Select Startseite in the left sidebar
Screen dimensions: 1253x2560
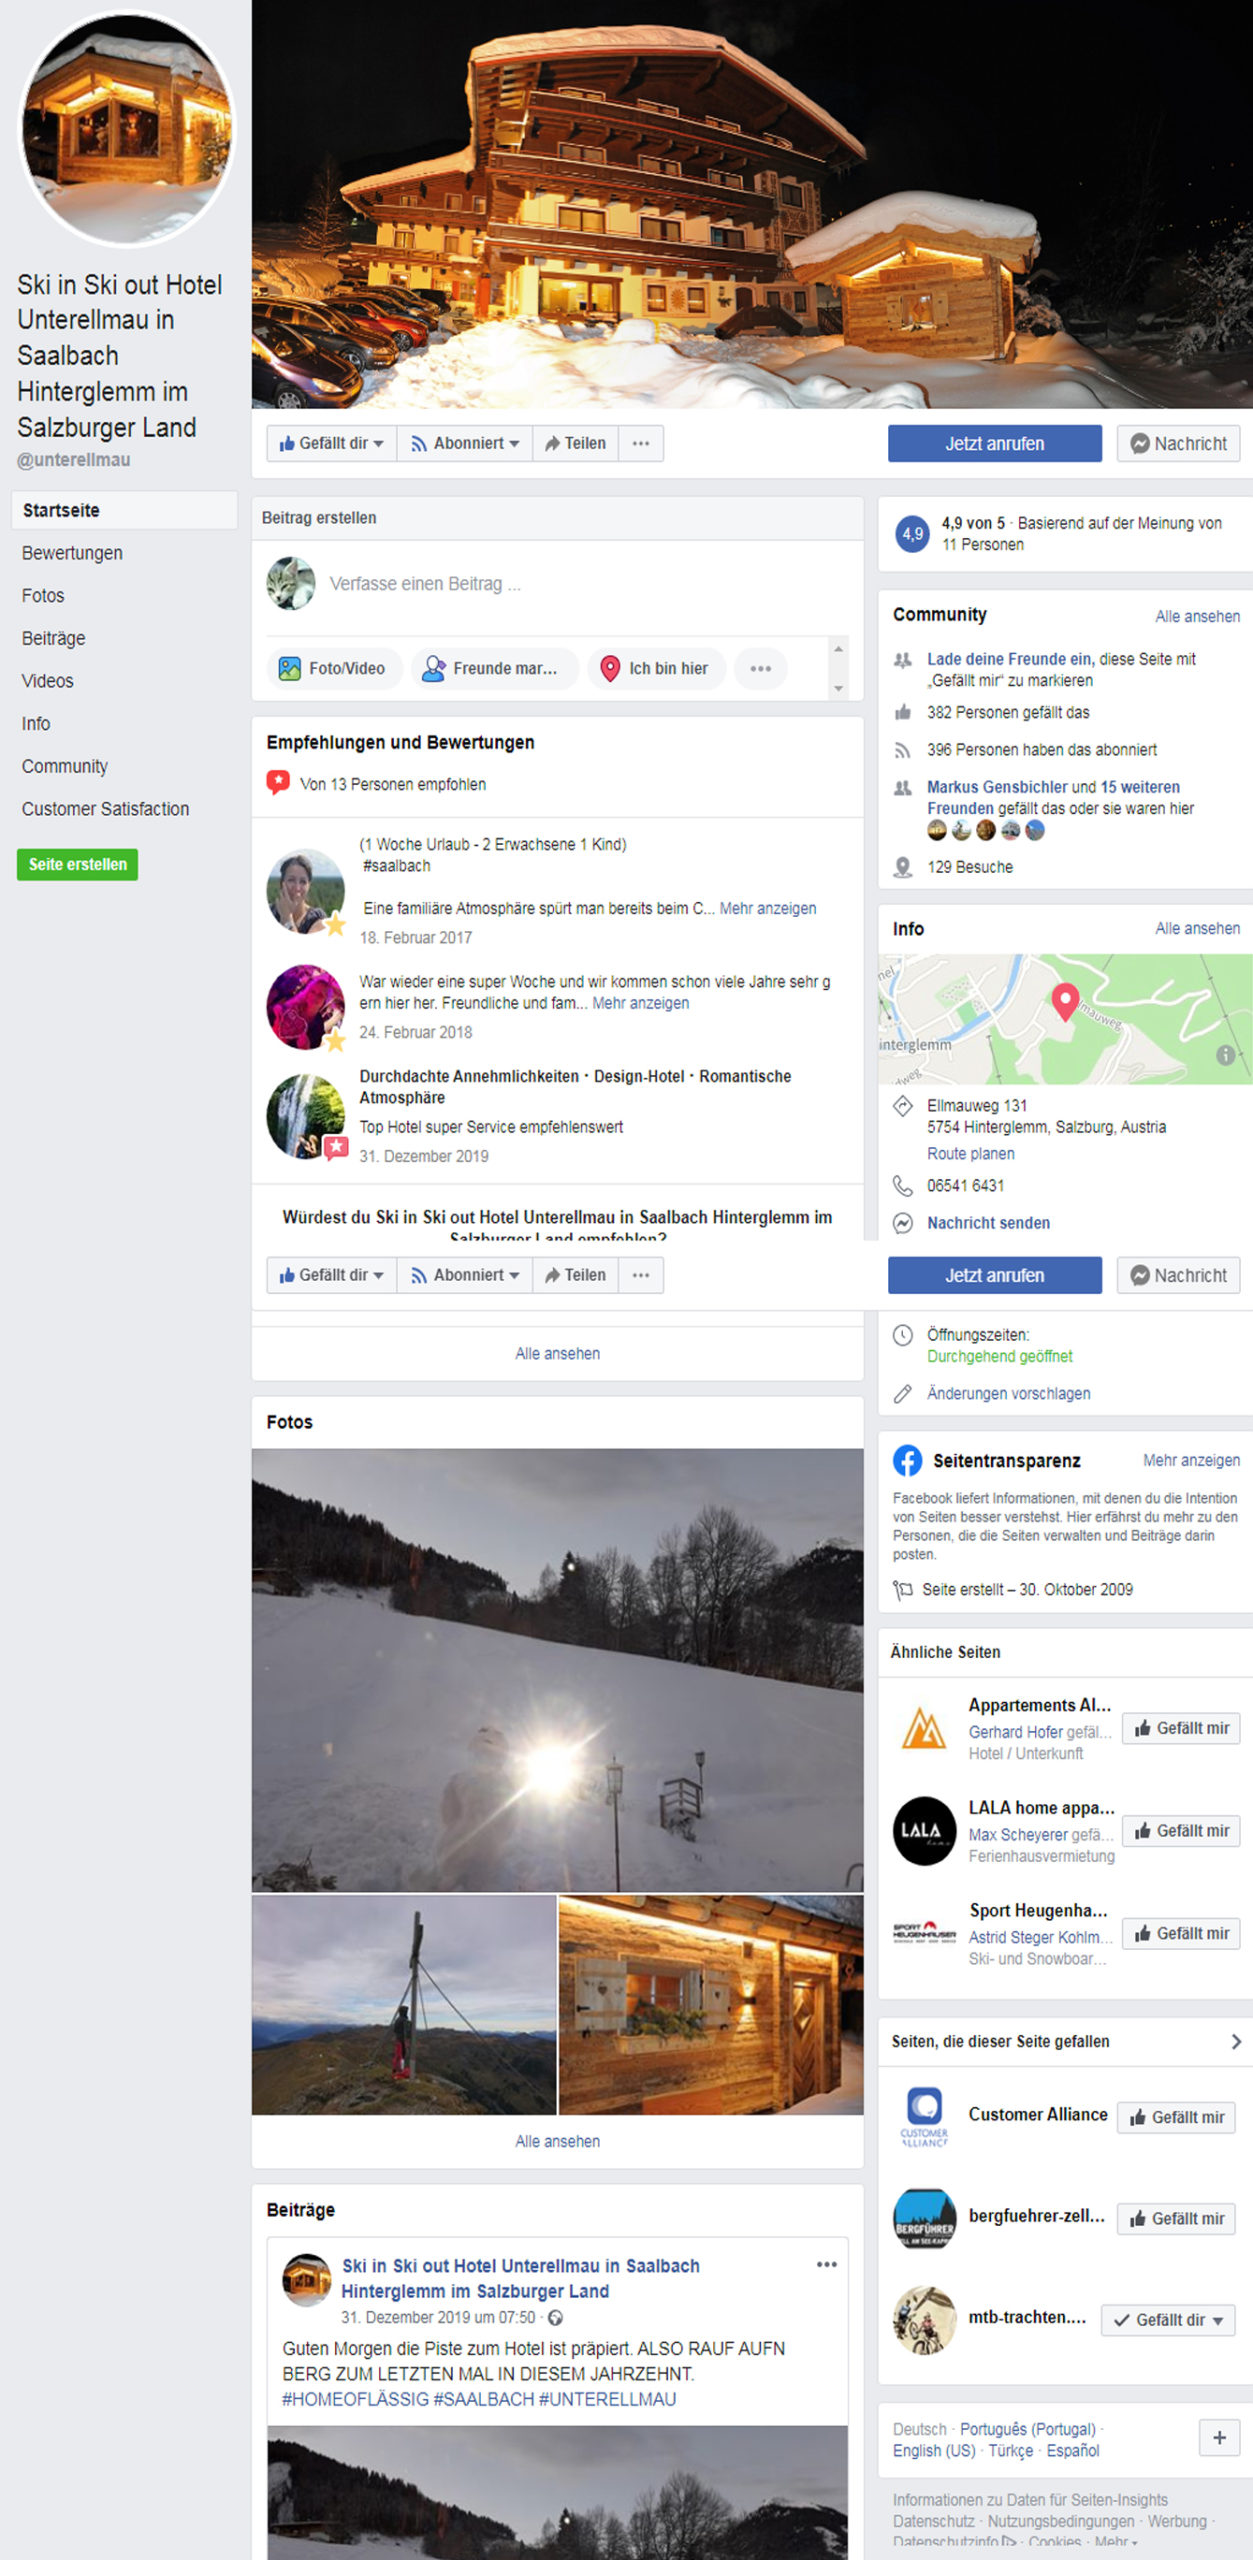pos(124,510)
